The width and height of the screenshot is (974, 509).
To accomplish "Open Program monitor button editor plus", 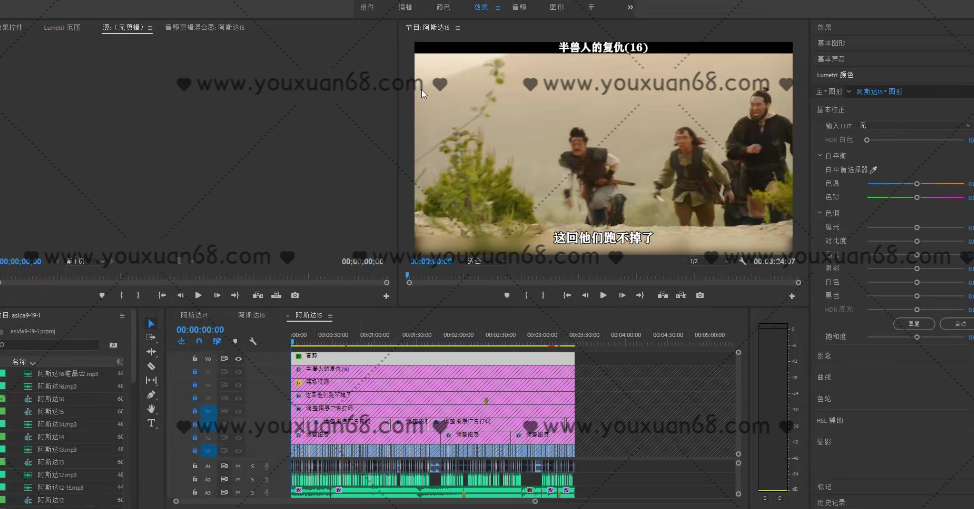I will (792, 296).
